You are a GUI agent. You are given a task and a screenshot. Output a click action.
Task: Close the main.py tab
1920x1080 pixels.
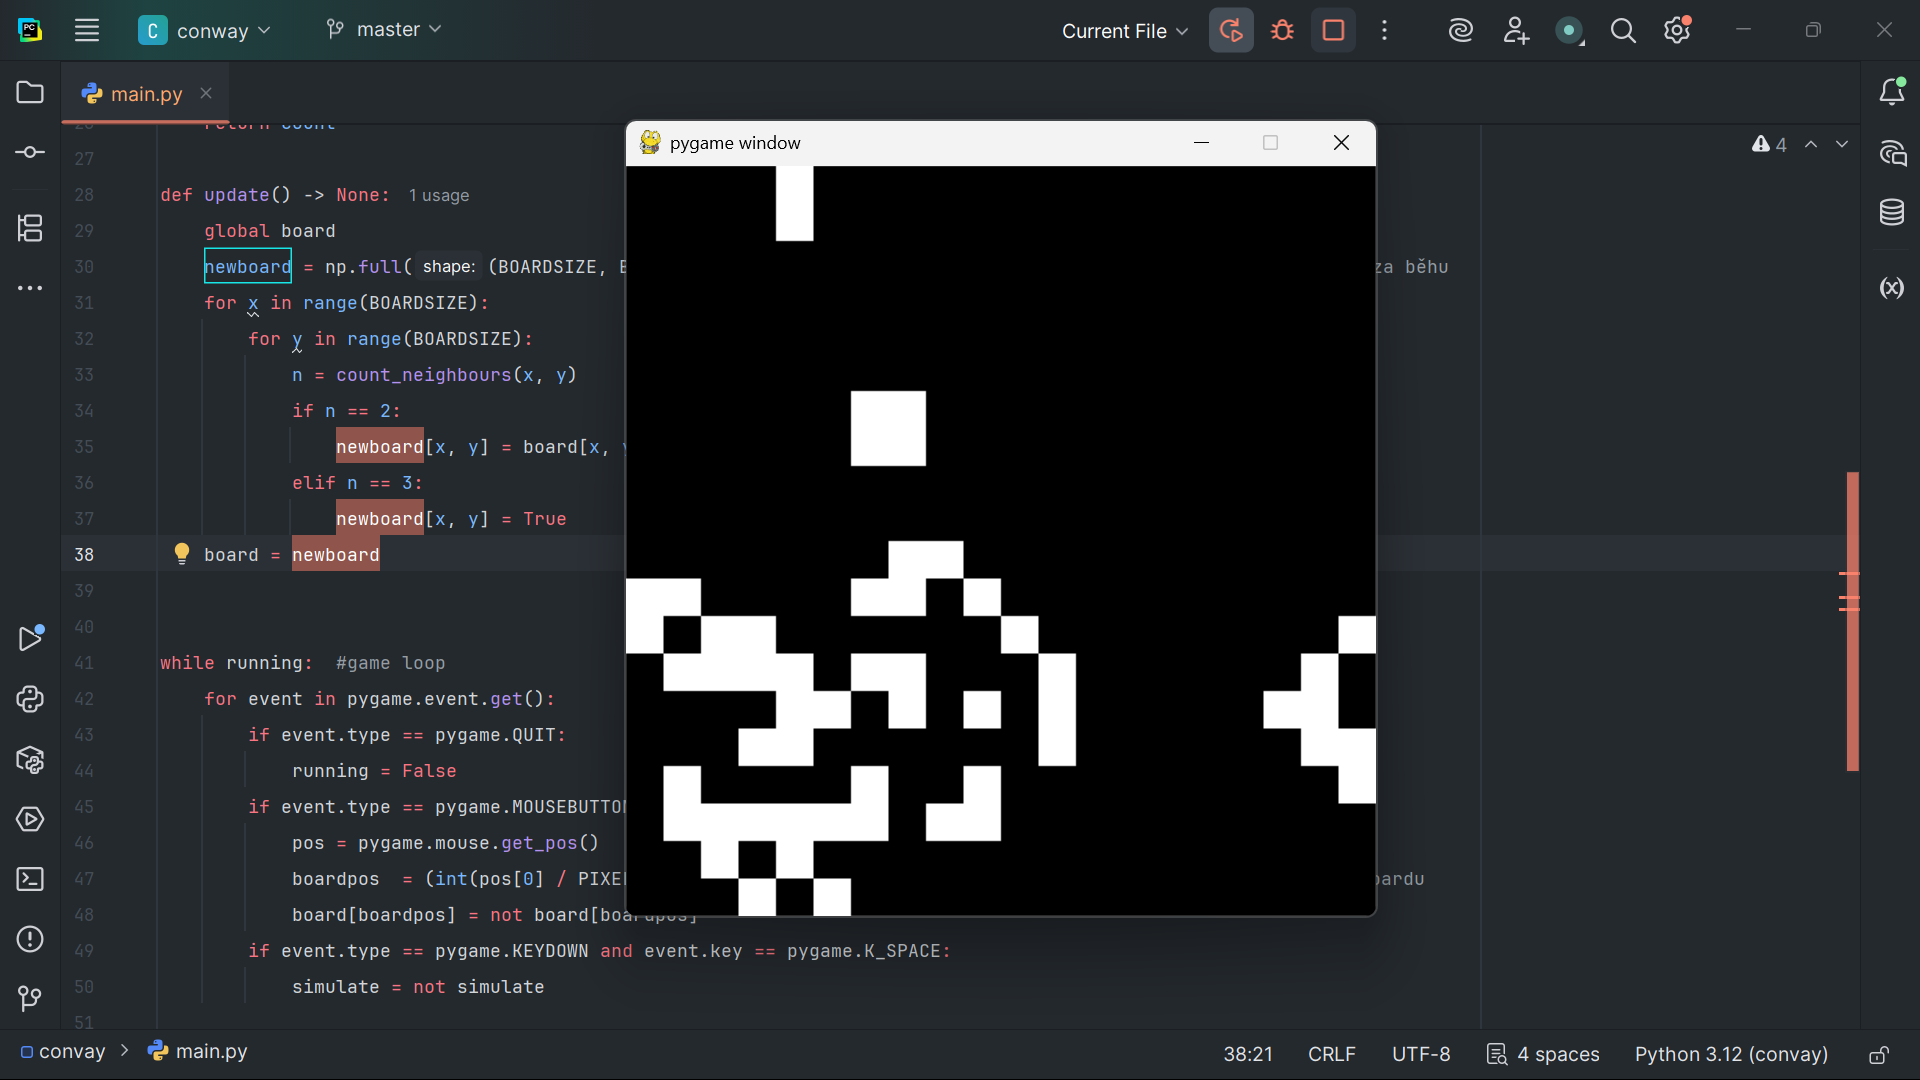tap(206, 93)
